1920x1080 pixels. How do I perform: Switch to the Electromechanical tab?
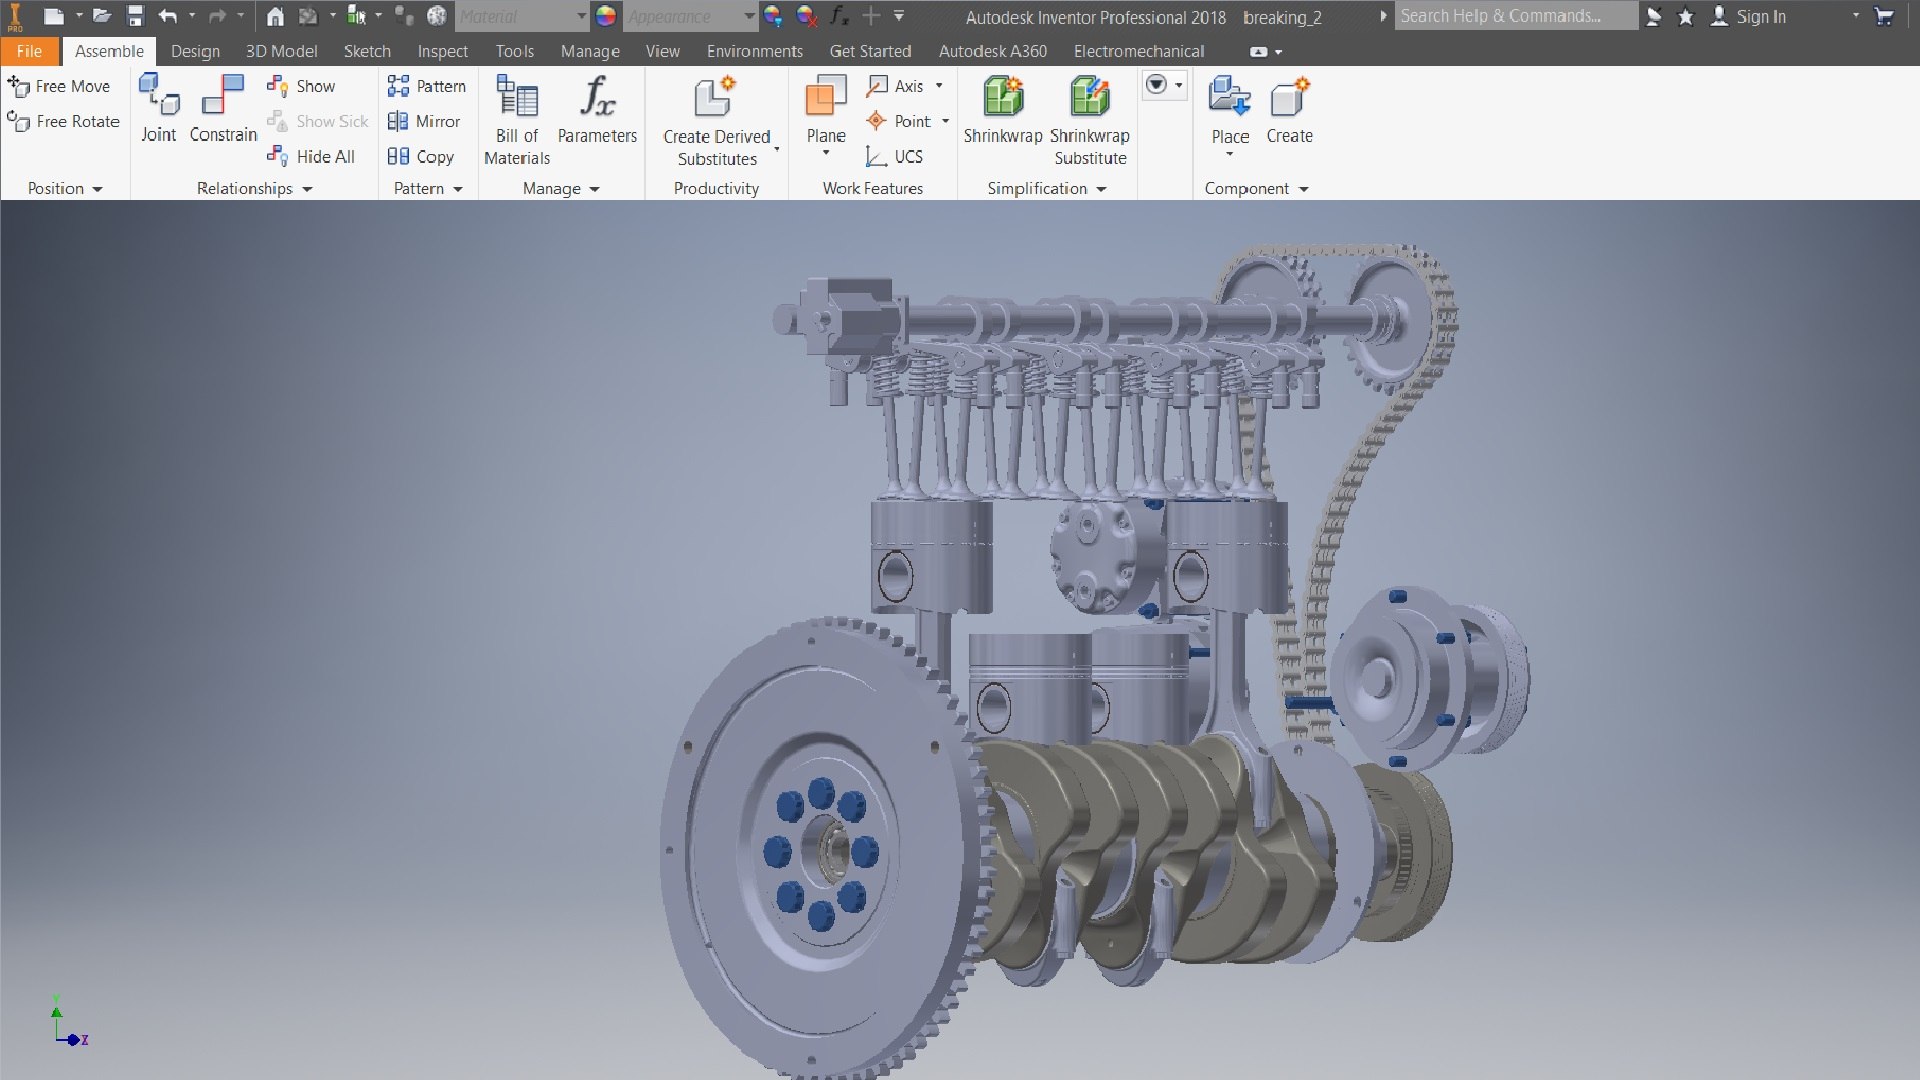coord(1138,51)
